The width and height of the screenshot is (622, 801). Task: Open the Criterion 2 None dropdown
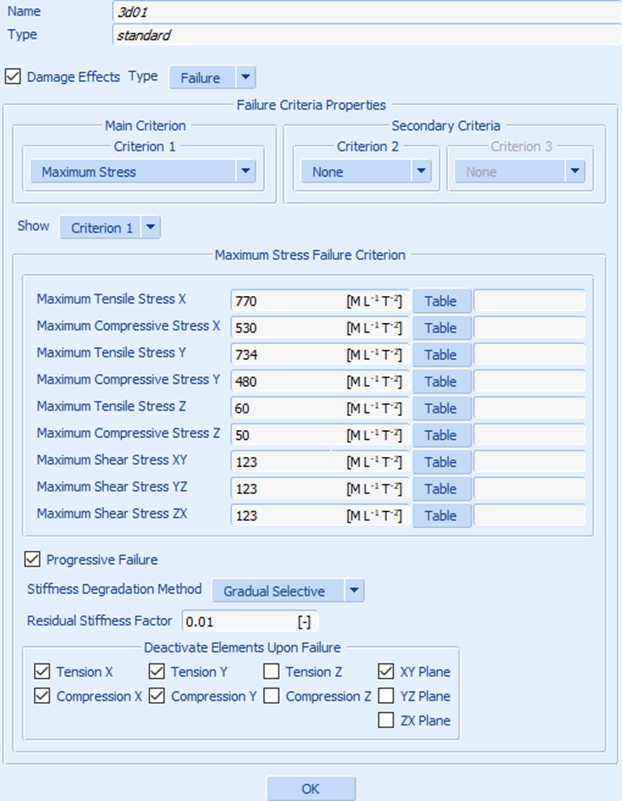click(365, 172)
